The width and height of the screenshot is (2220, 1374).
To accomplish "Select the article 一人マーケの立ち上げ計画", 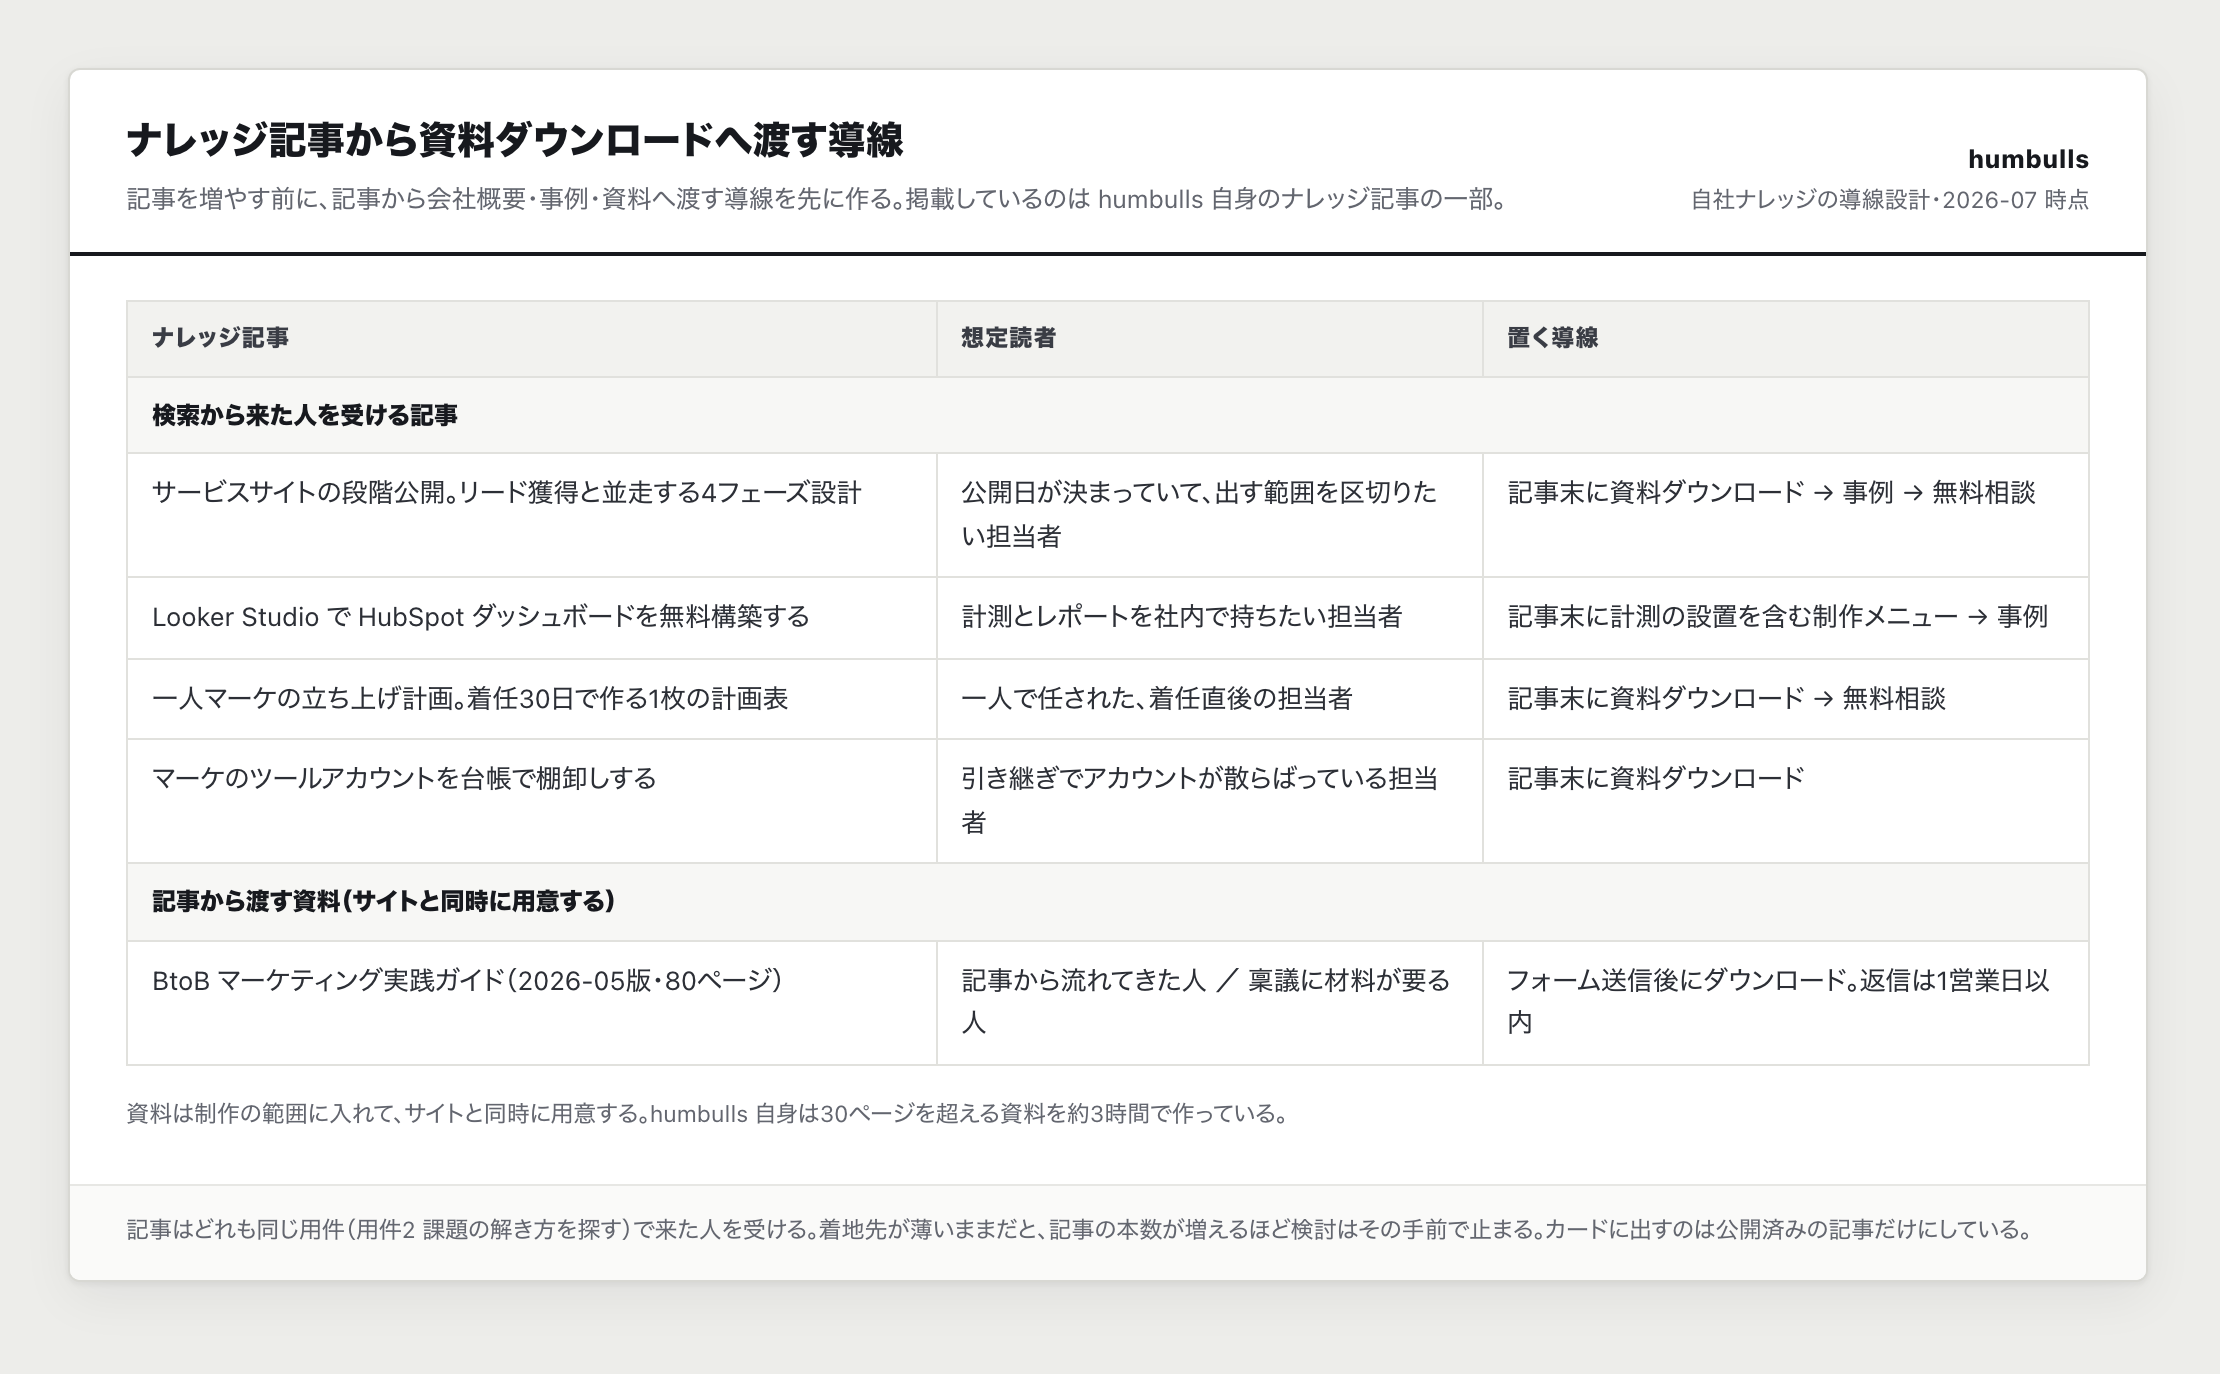I will click(531, 699).
